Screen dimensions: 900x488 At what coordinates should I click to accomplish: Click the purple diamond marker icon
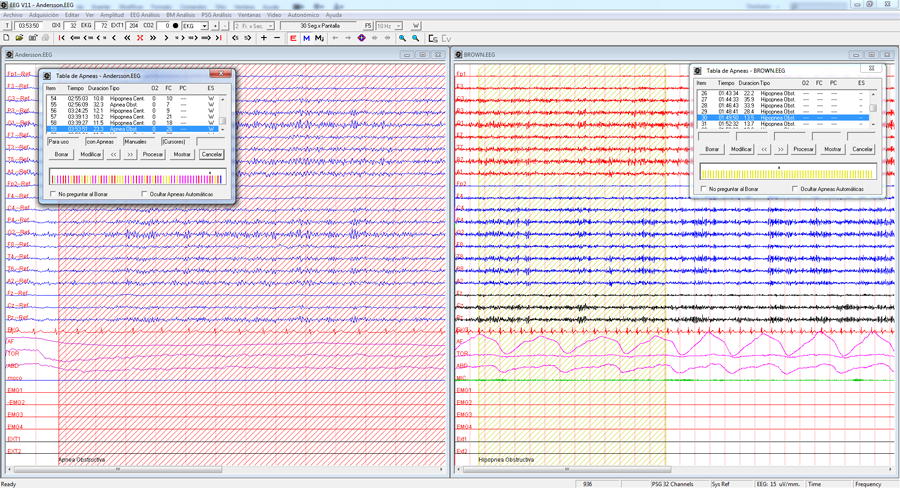[x=361, y=38]
